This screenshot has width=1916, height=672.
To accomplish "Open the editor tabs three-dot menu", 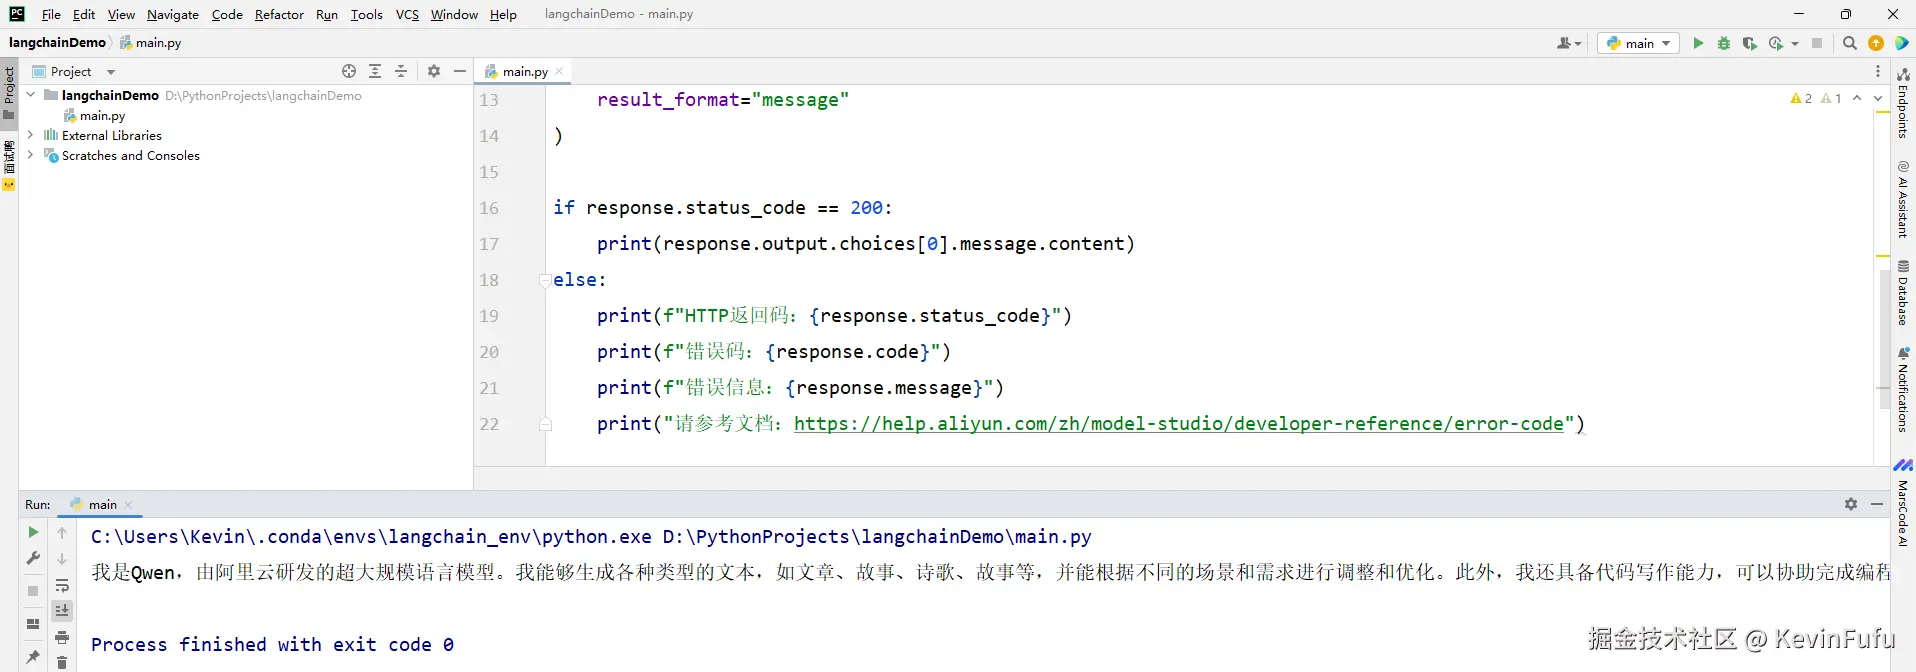I will [1878, 71].
